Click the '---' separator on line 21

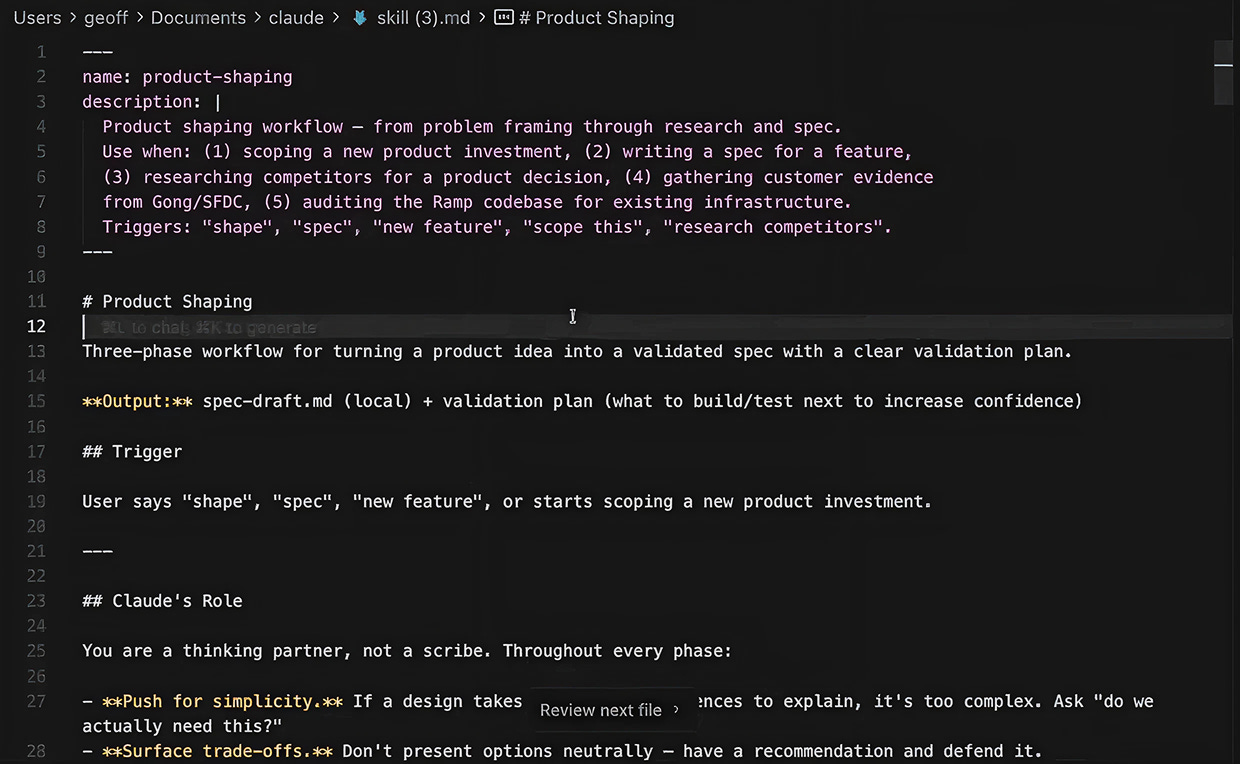coord(97,551)
